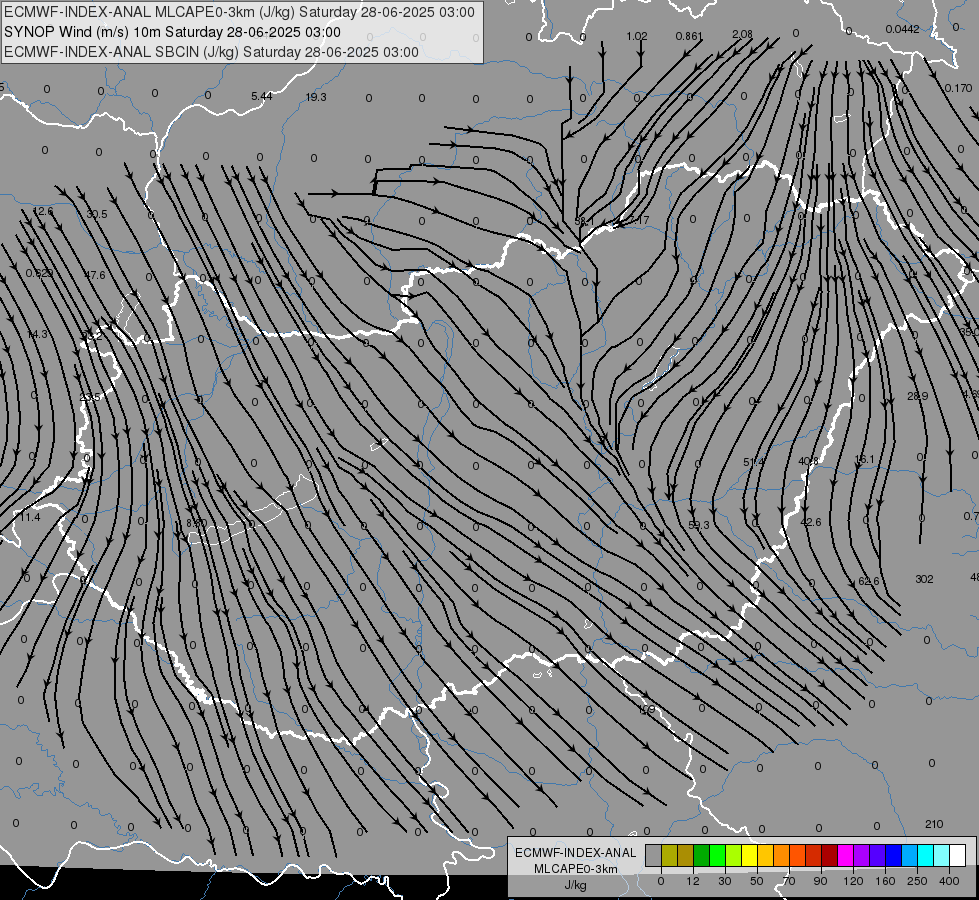
Task: Click the map value 30.5
Action: pyautogui.click(x=97, y=214)
